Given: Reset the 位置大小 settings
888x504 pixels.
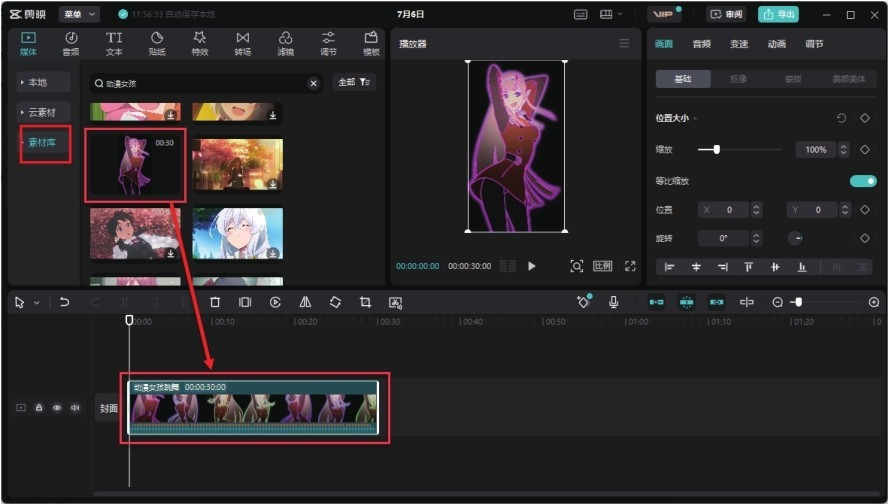Looking at the screenshot, I should [x=842, y=118].
